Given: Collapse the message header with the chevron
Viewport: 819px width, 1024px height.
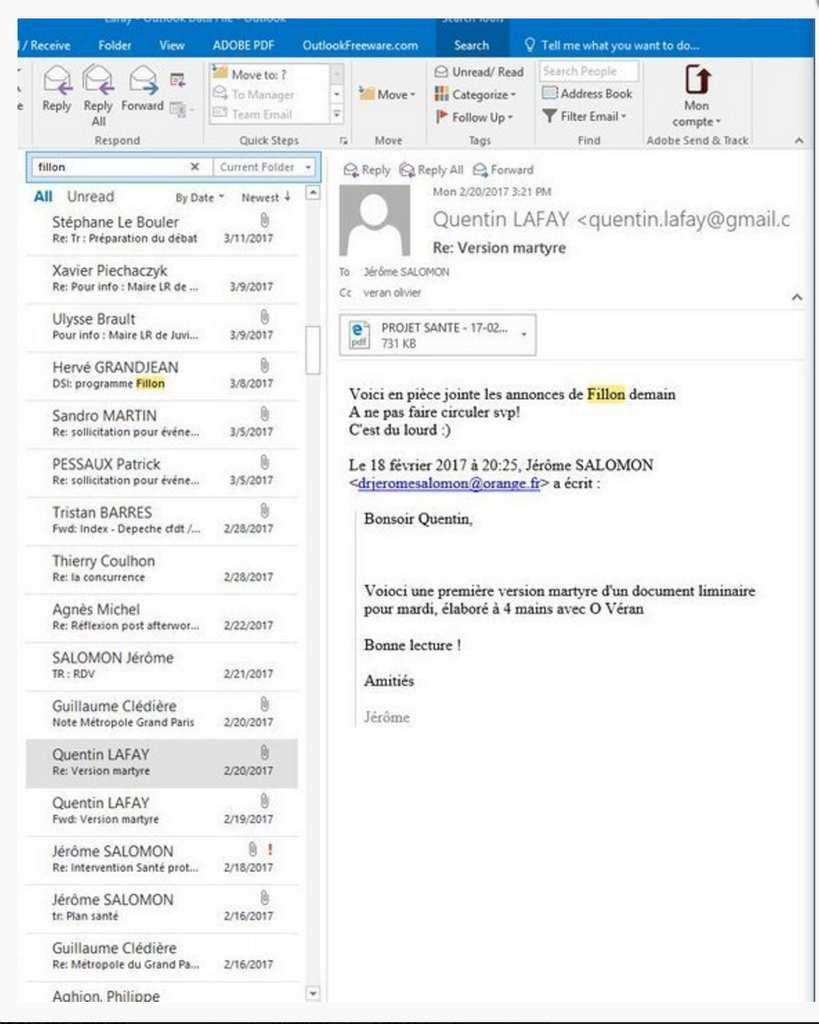Looking at the screenshot, I should coord(797,297).
